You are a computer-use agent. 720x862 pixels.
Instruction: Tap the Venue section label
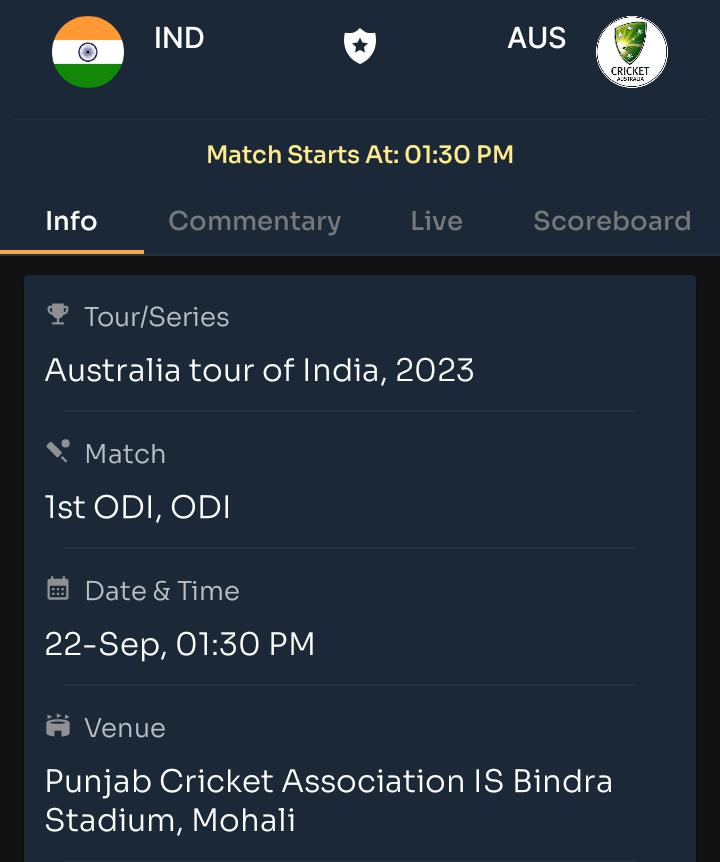pos(125,728)
